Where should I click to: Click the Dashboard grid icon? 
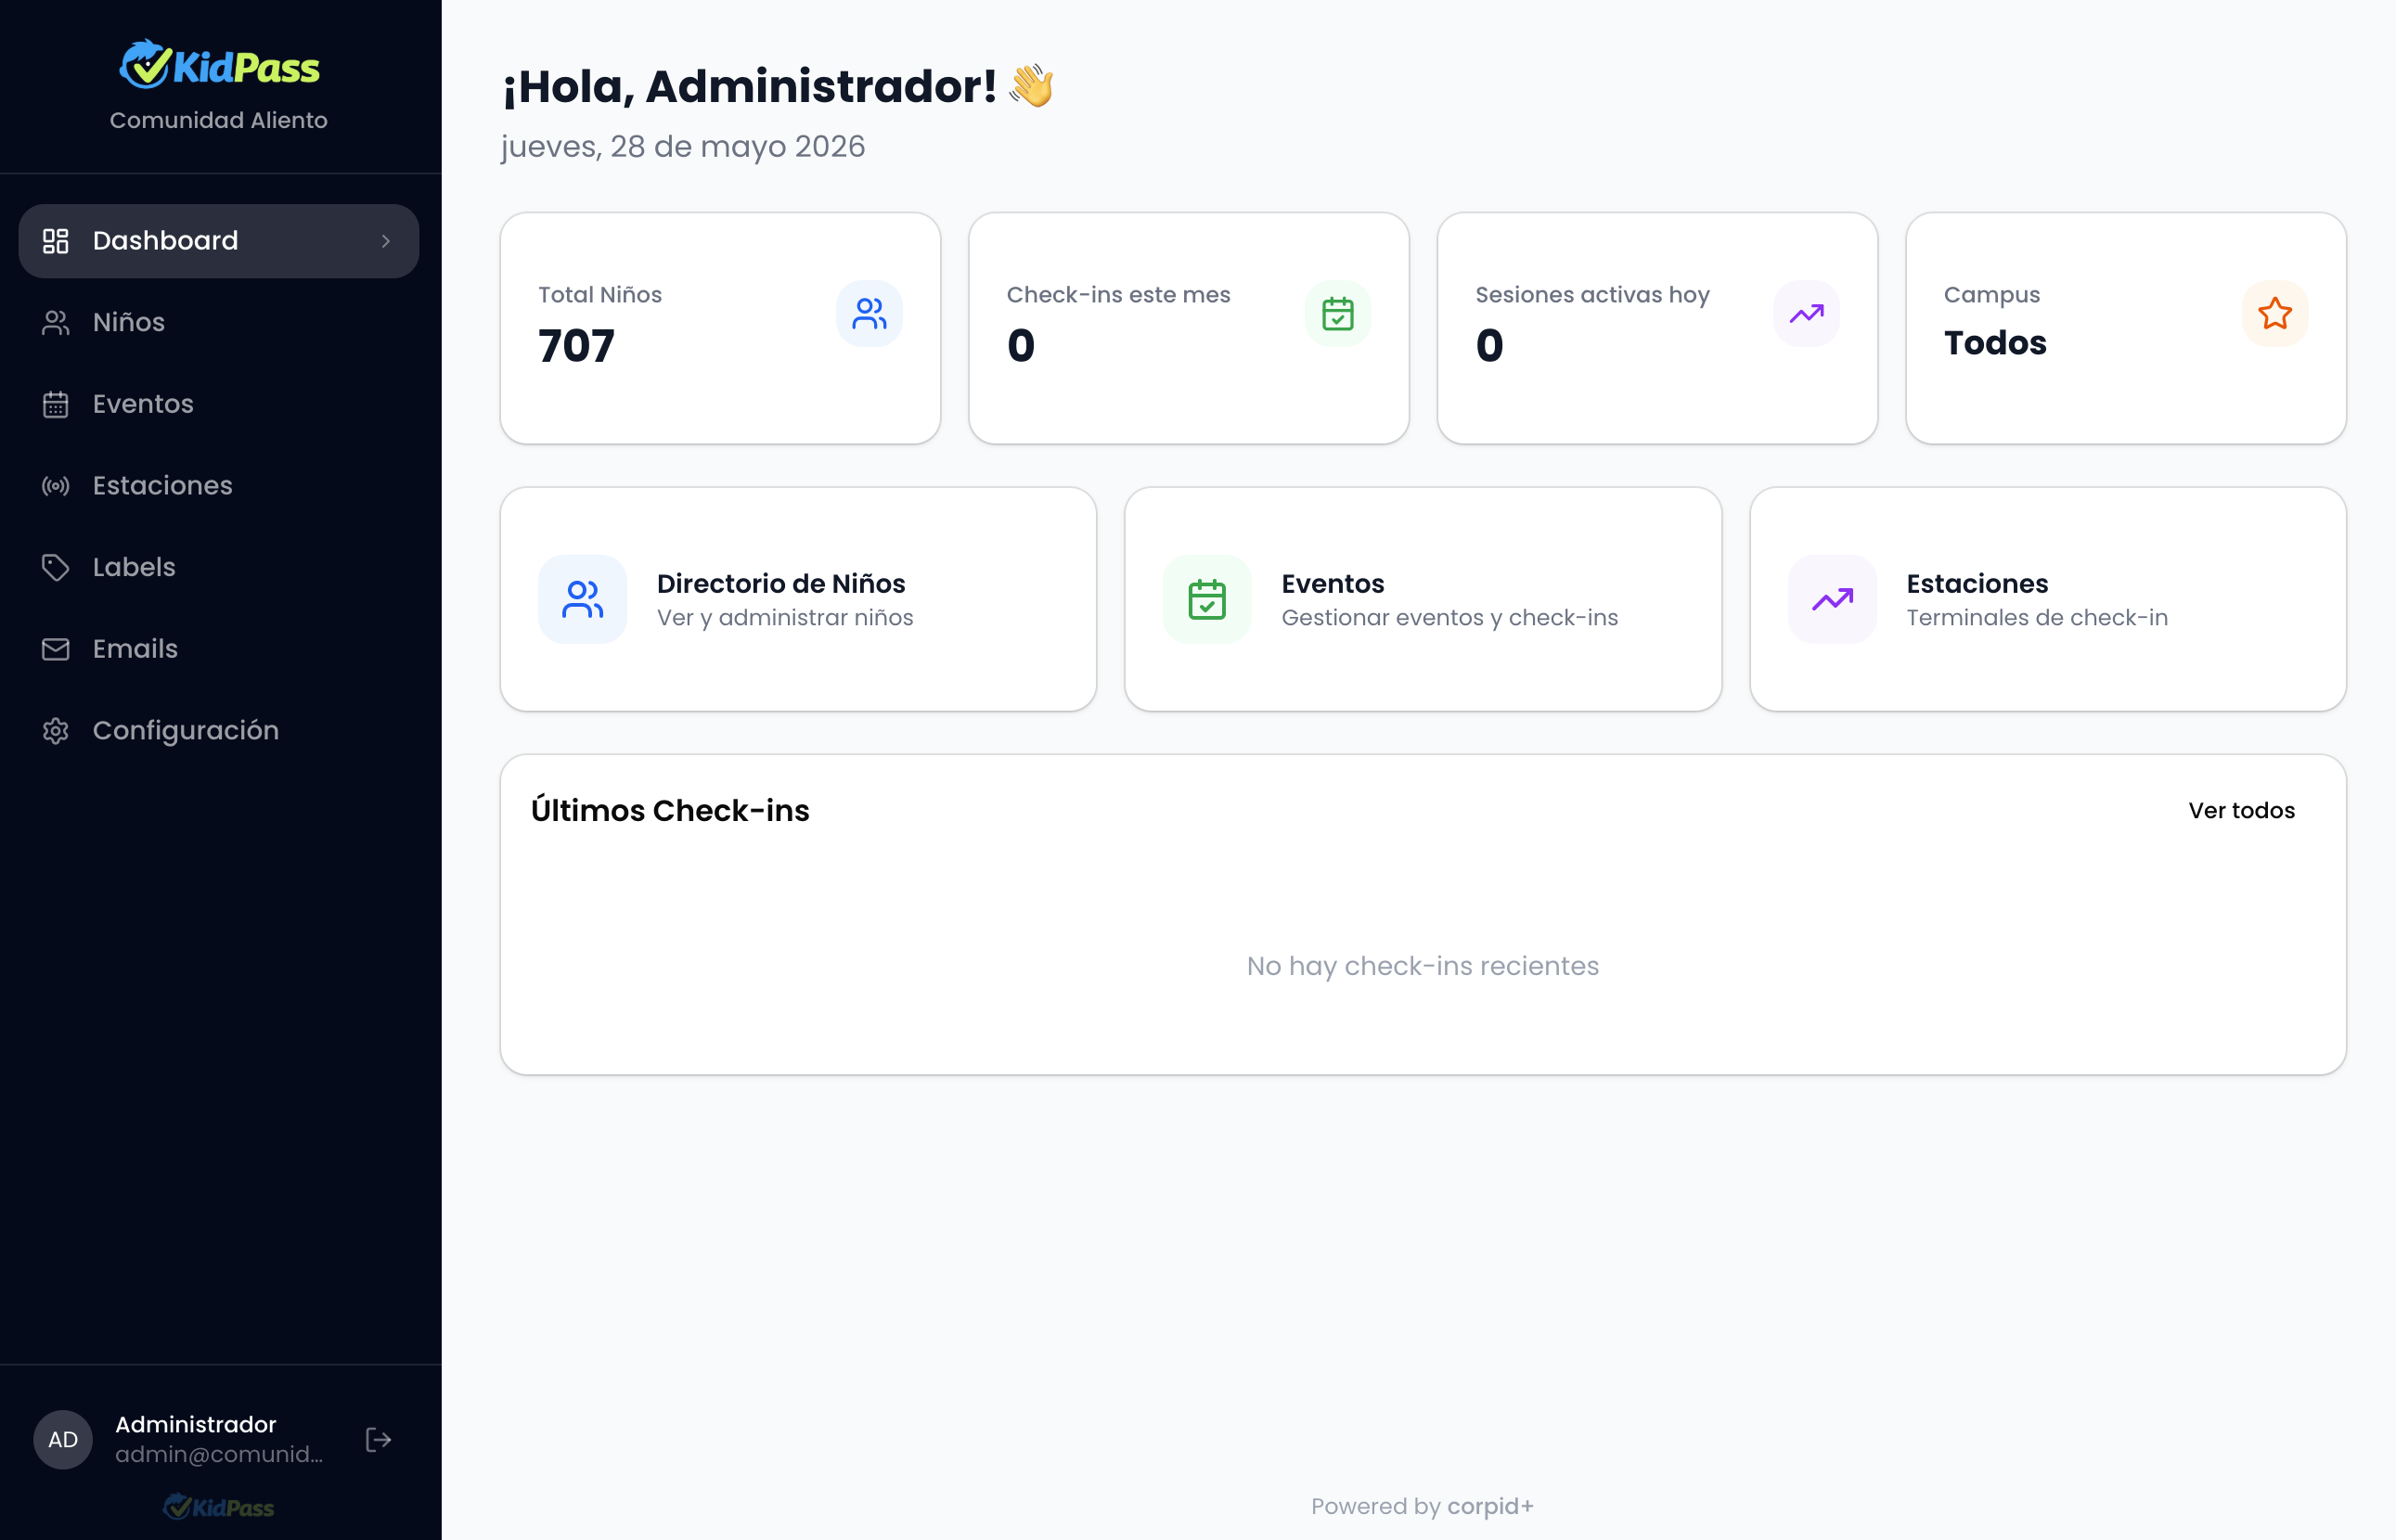click(56, 241)
